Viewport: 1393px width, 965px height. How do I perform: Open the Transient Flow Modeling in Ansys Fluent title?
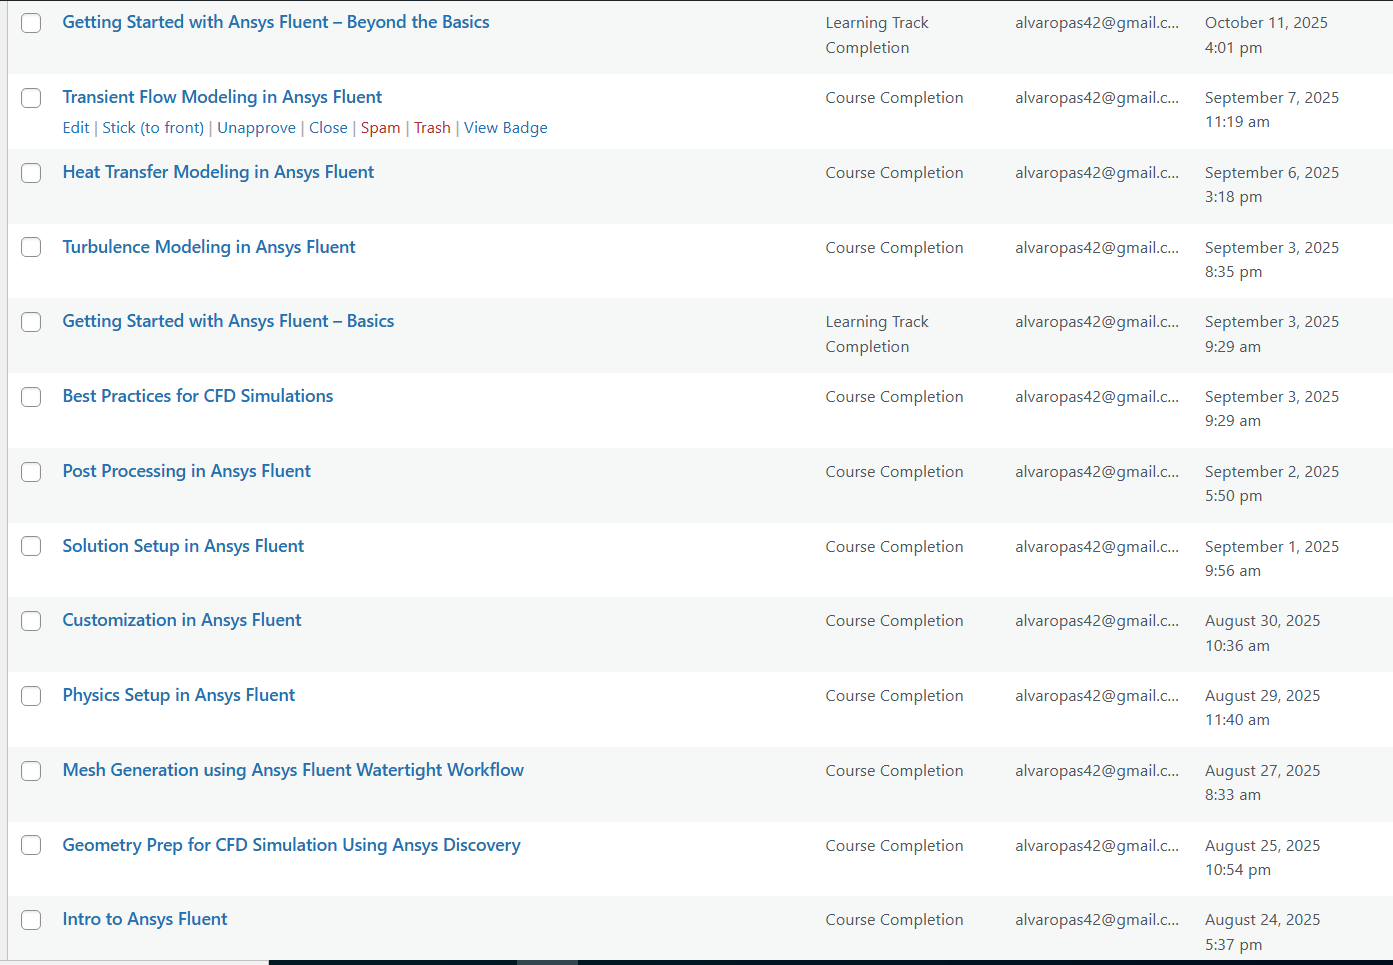pyautogui.click(x=222, y=97)
